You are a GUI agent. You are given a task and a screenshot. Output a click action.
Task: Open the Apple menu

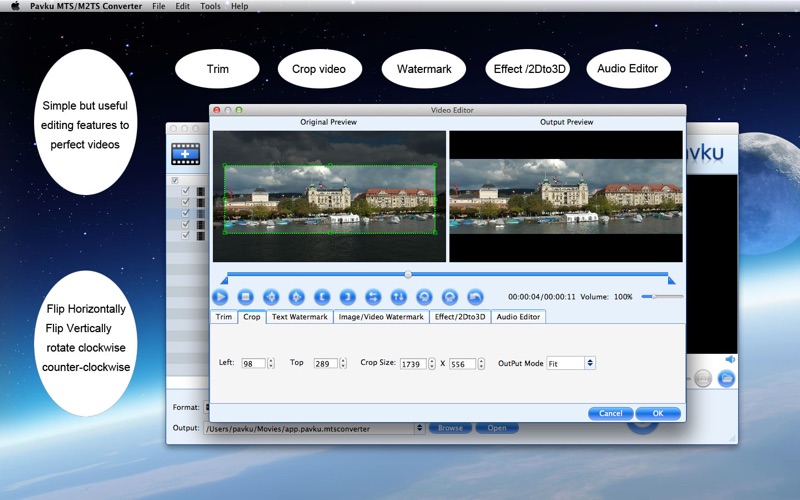coord(15,6)
